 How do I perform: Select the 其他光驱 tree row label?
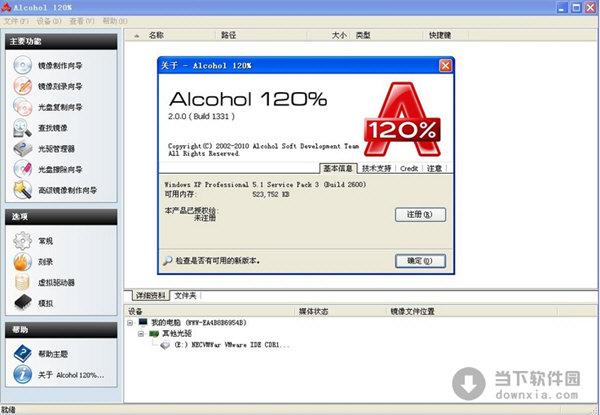[177, 334]
